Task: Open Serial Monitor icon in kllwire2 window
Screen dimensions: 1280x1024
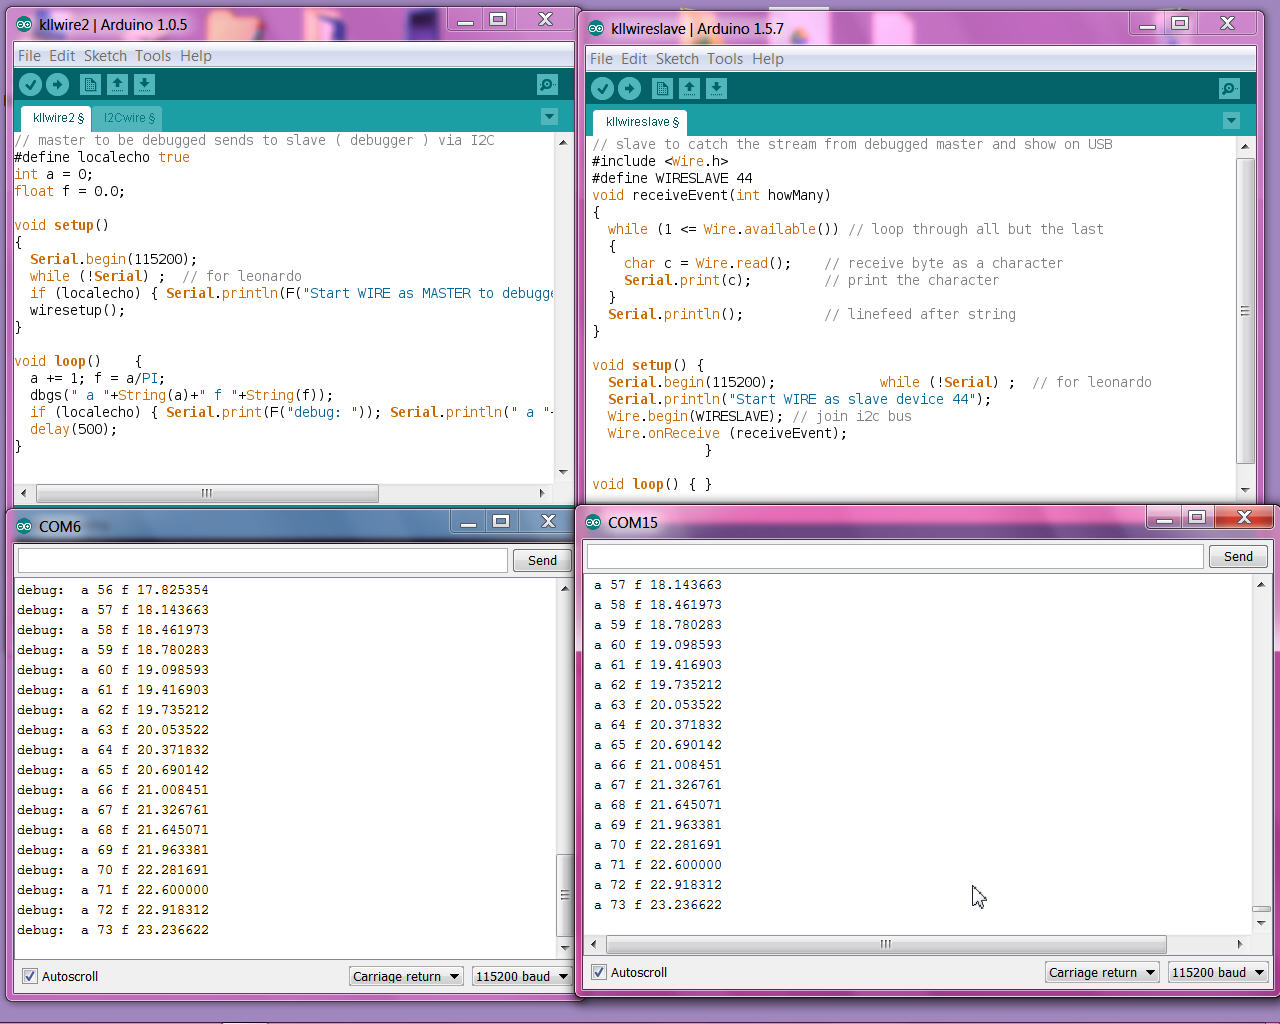Action: [x=547, y=85]
